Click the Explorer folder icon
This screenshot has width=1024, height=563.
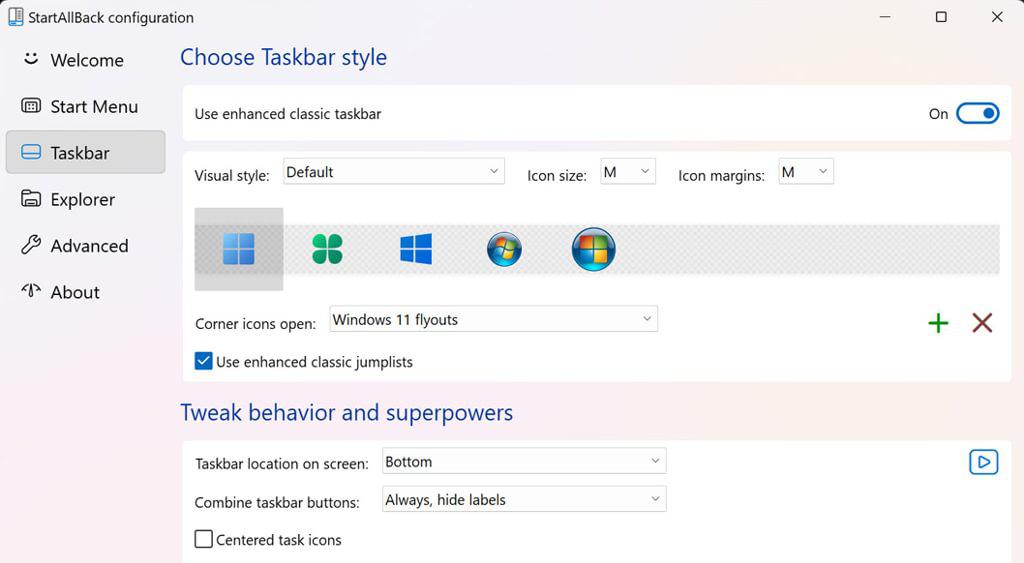point(31,199)
